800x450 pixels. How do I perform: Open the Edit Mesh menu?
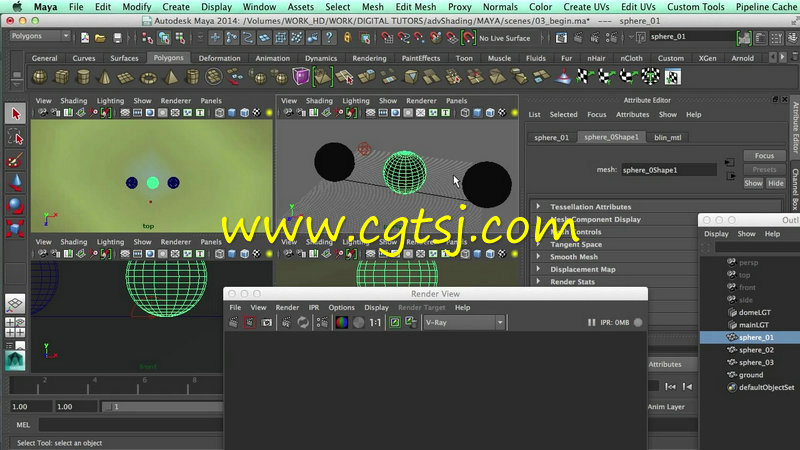(x=416, y=7)
